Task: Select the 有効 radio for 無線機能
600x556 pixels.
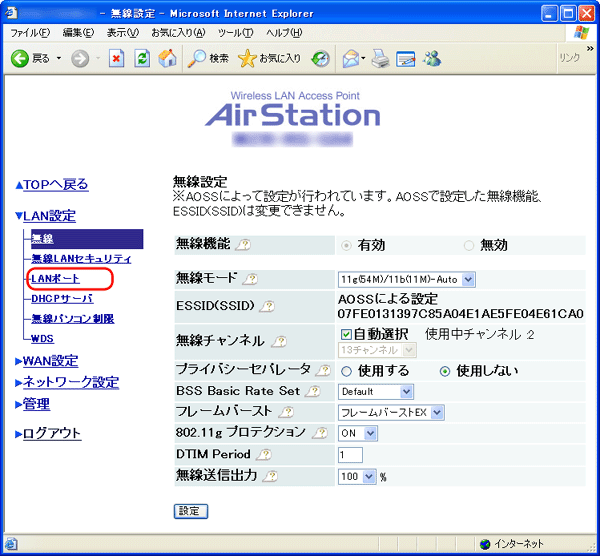Action: (x=346, y=245)
